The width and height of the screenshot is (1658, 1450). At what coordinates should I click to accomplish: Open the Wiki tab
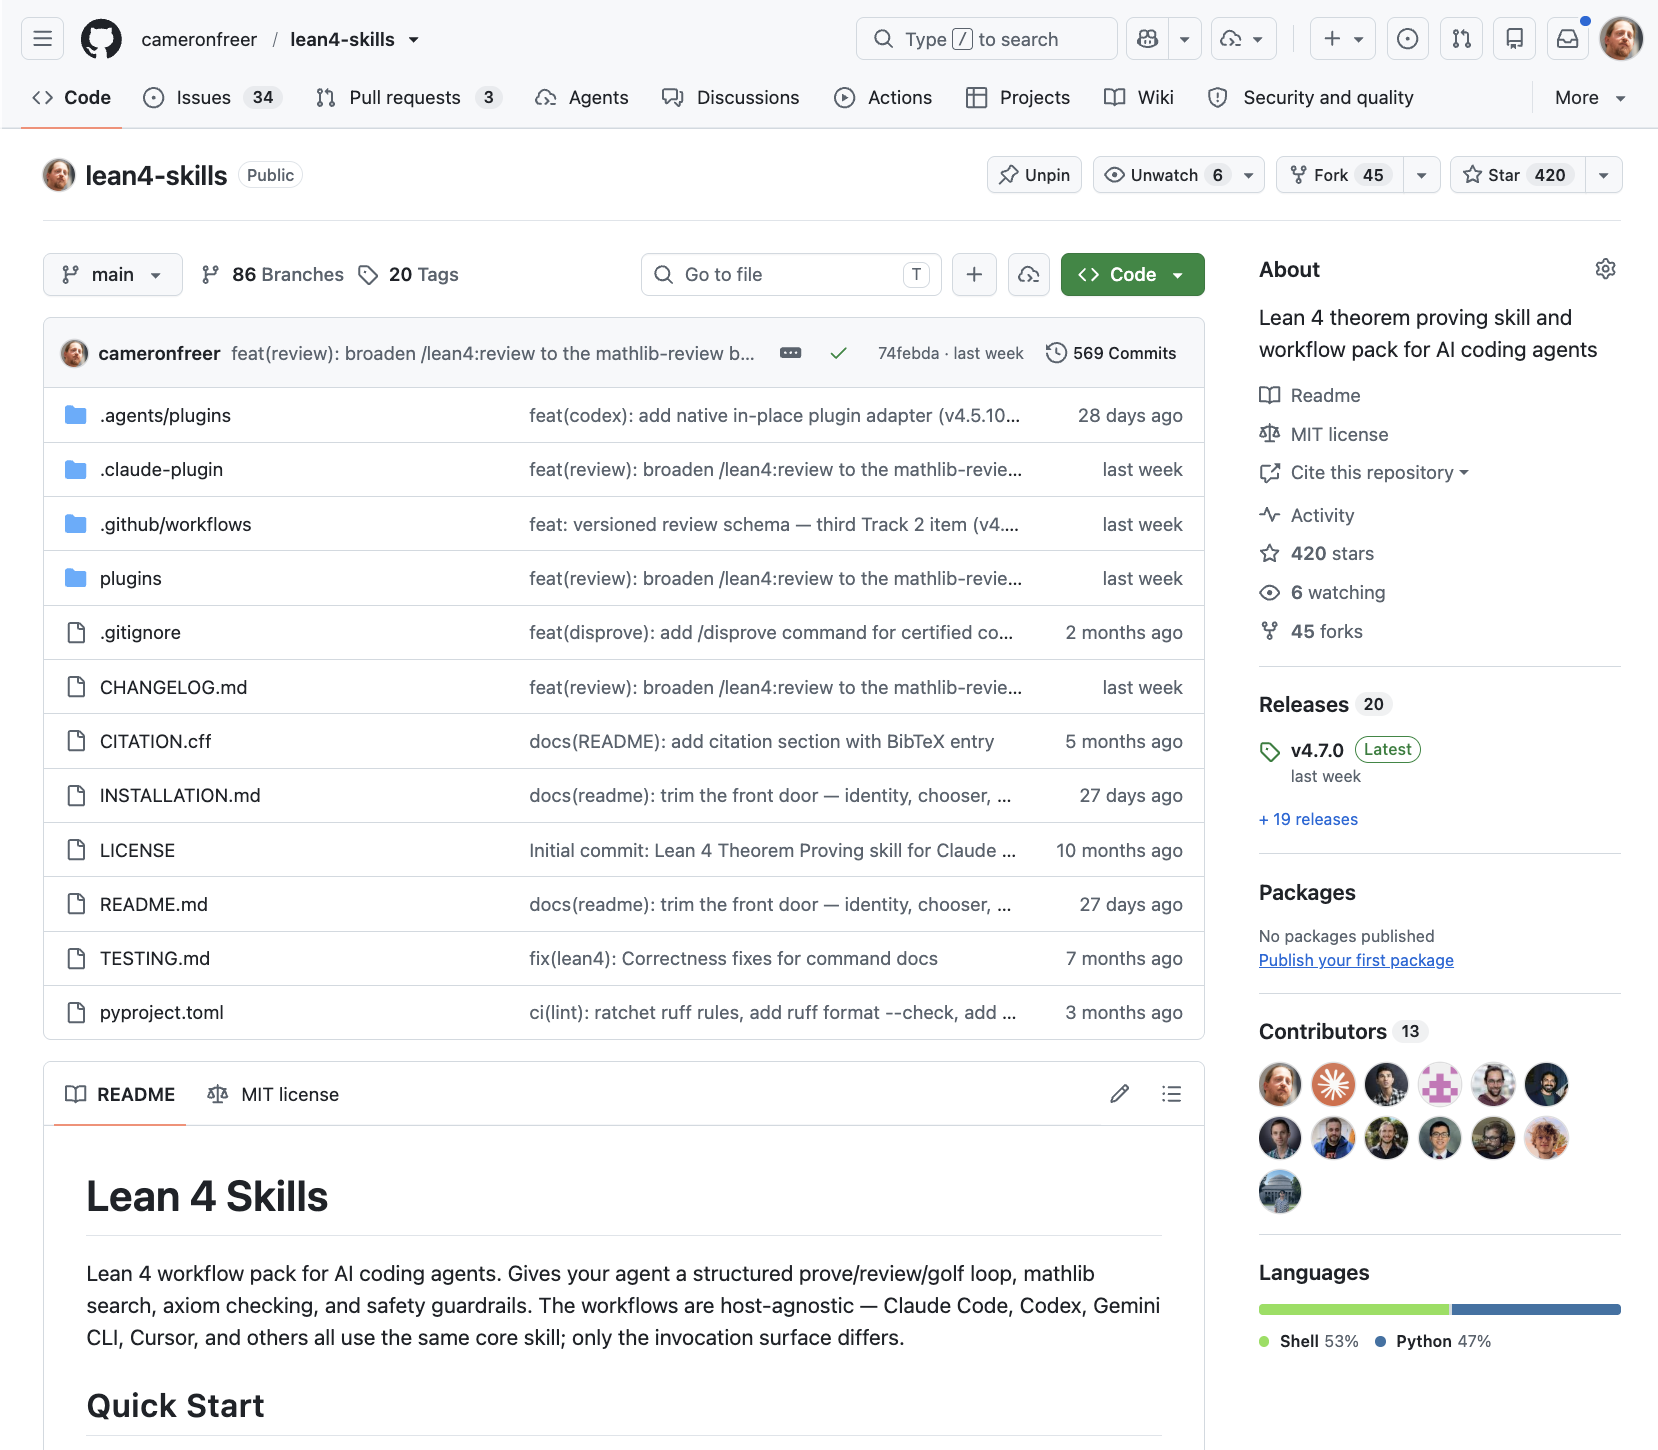click(1139, 97)
